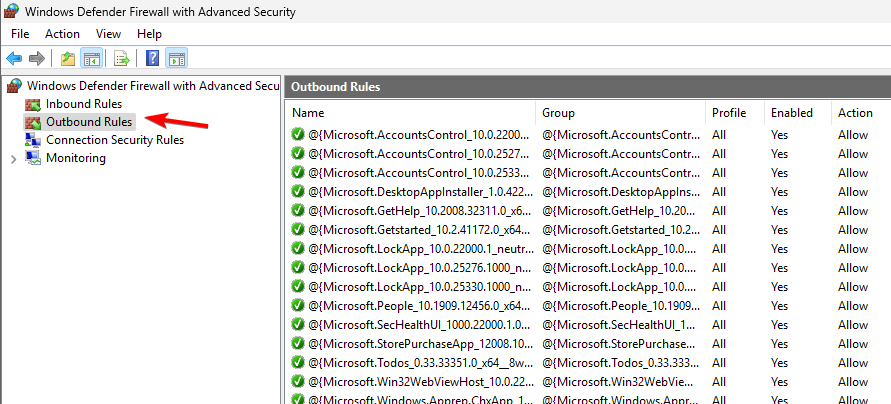Image resolution: width=891 pixels, height=404 pixels.
Task: Click the Connection Security Rules icon
Action: [x=33, y=140]
